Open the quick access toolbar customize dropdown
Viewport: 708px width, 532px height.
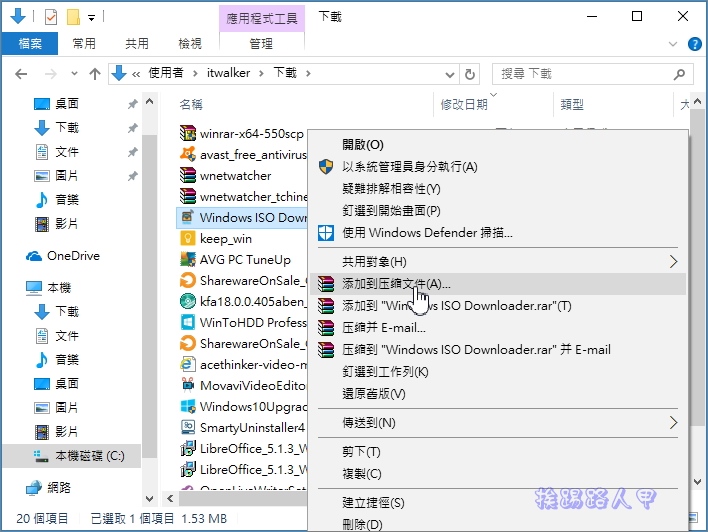(x=91, y=18)
